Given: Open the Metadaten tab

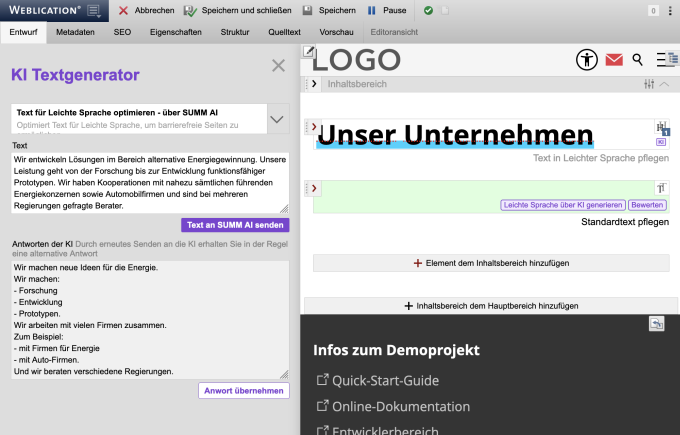Looking at the screenshot, I should (x=75, y=32).
